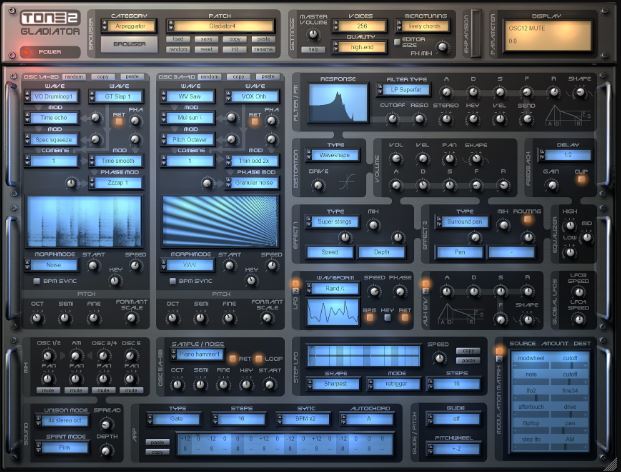Click the Equalizer High knob

(570, 226)
